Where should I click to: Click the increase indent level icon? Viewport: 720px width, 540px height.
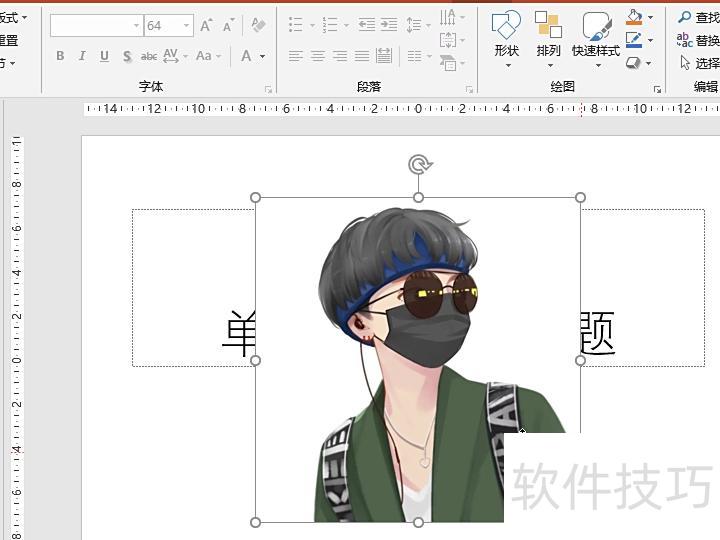(390, 25)
